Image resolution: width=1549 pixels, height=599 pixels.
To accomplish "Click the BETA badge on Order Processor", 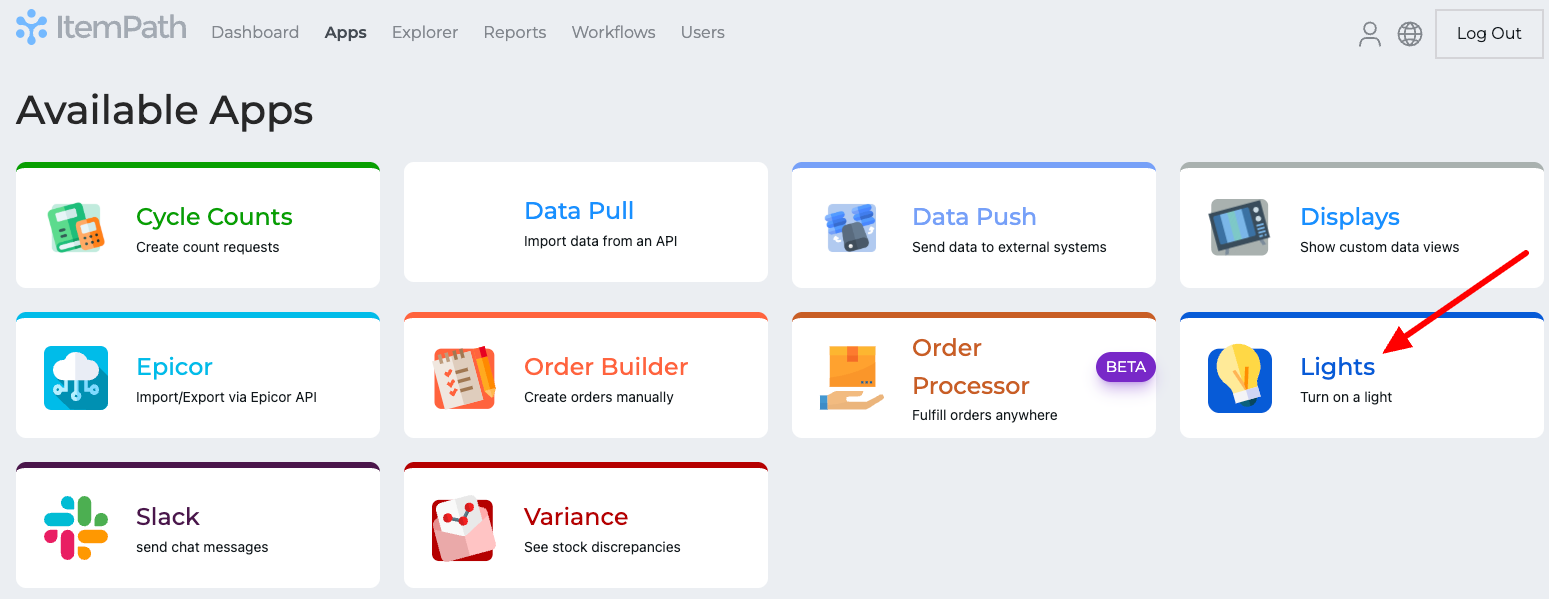I will point(1125,367).
